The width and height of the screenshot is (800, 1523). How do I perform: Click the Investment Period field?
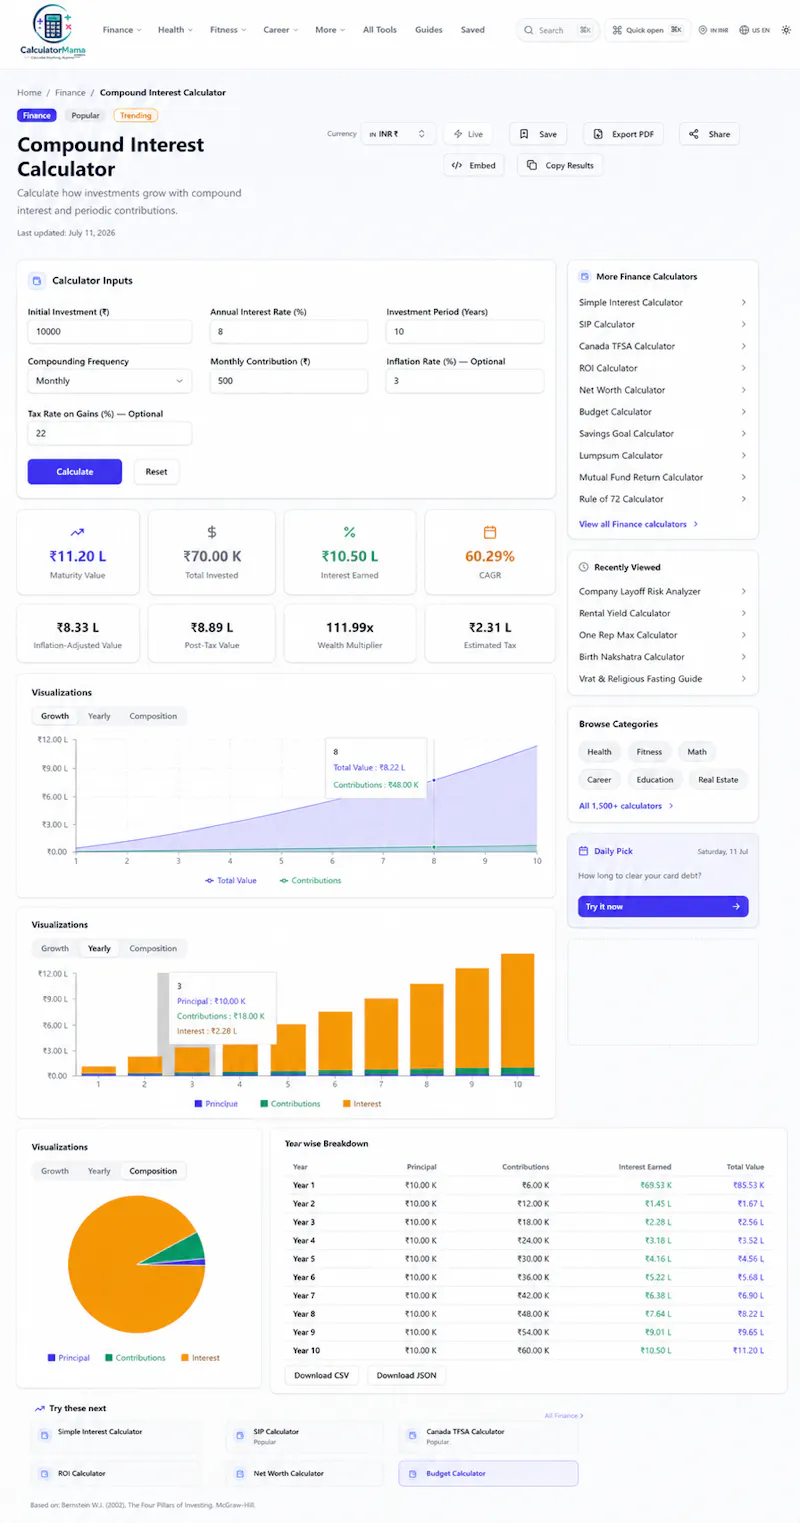465,332
